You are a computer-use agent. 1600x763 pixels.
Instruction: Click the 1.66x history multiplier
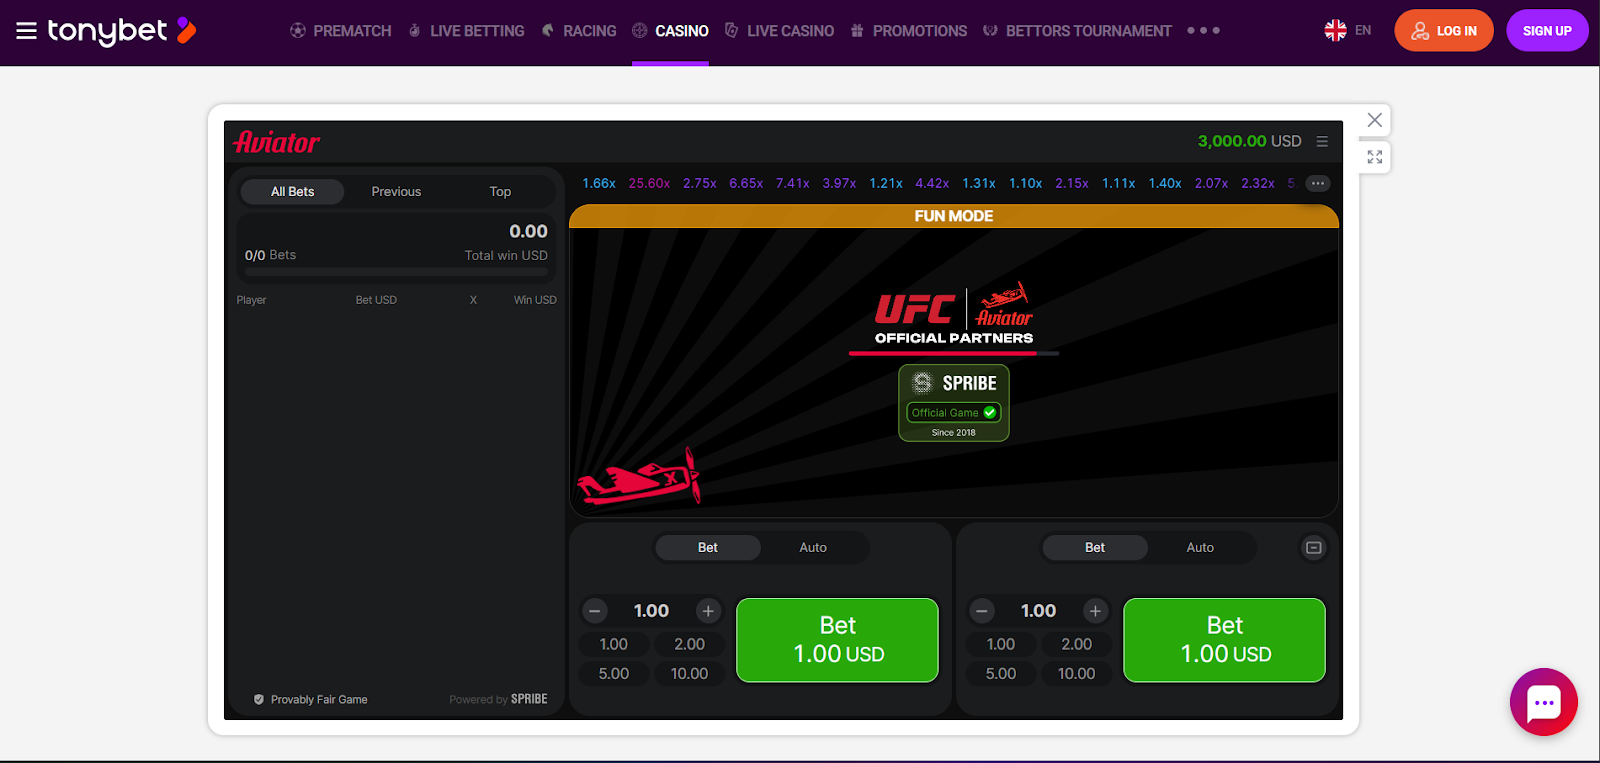[x=599, y=183]
